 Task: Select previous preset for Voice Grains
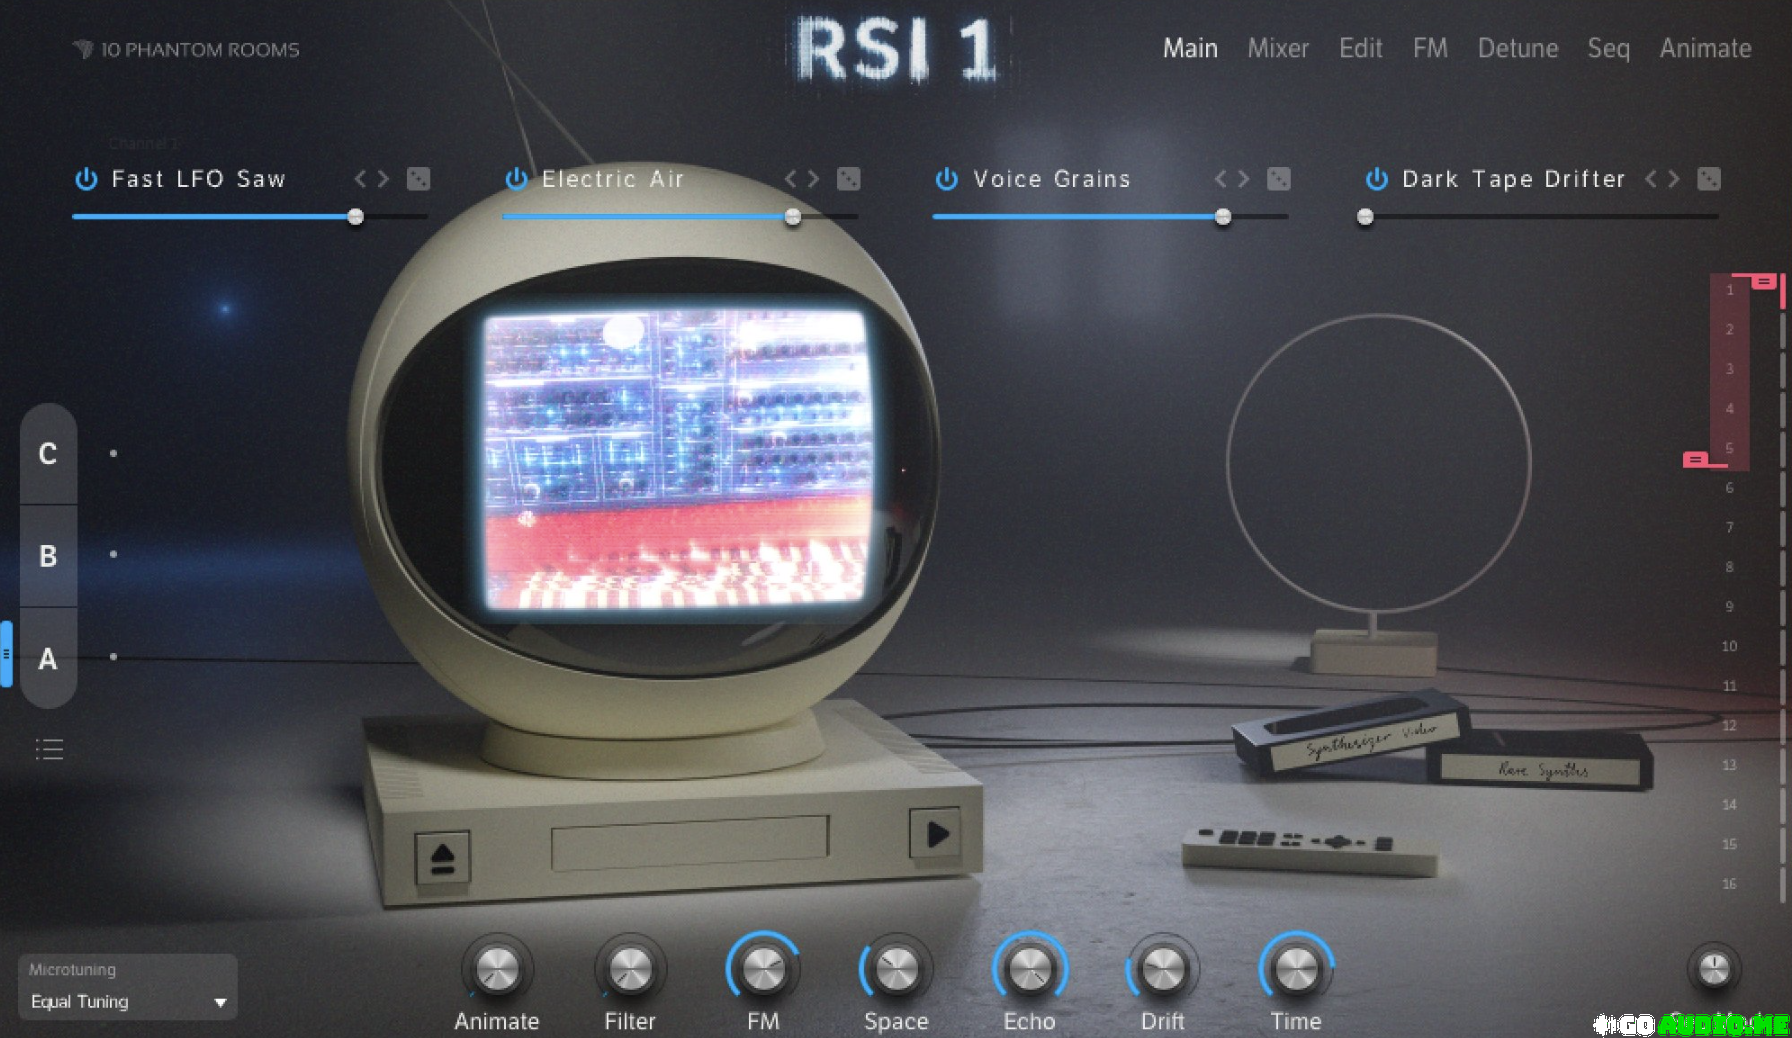coord(1220,179)
